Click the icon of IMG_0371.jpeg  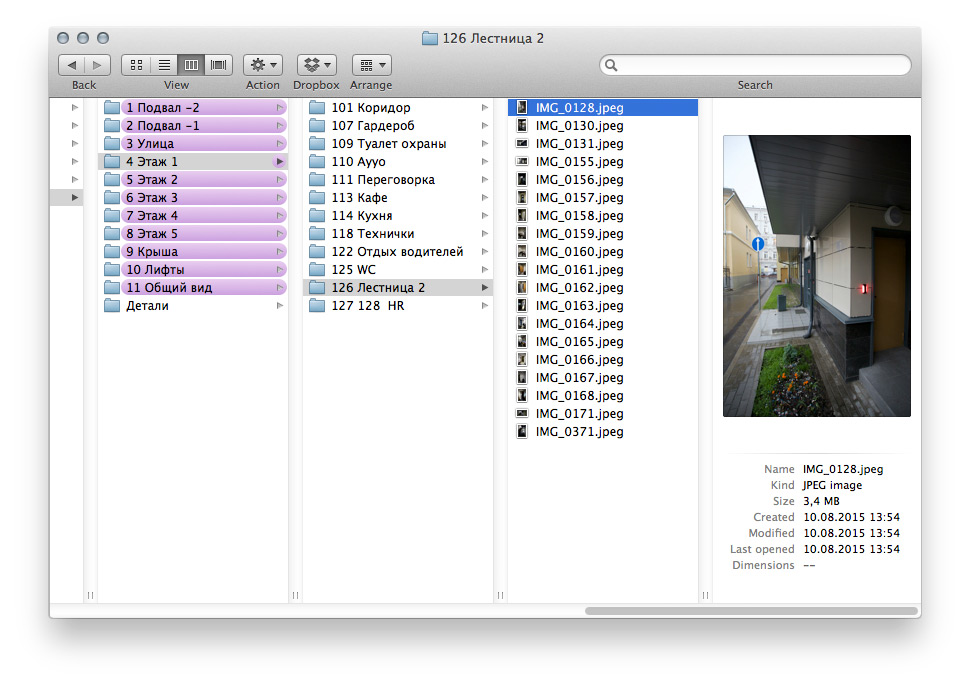click(522, 432)
